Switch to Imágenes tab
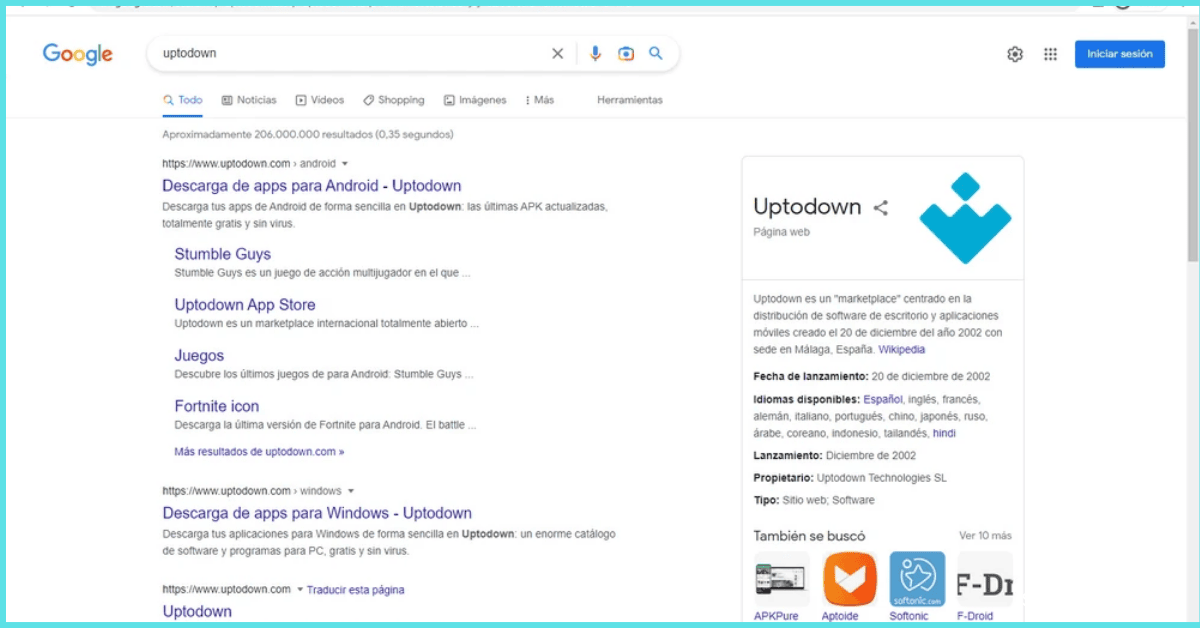Viewport: 1200px width, 628px height. click(x=475, y=100)
